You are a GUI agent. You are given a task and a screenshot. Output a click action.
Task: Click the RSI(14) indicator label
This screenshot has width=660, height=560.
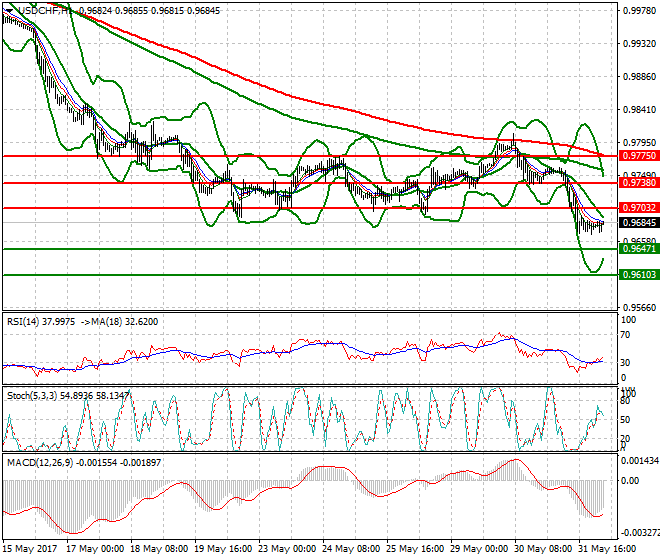click(25, 321)
